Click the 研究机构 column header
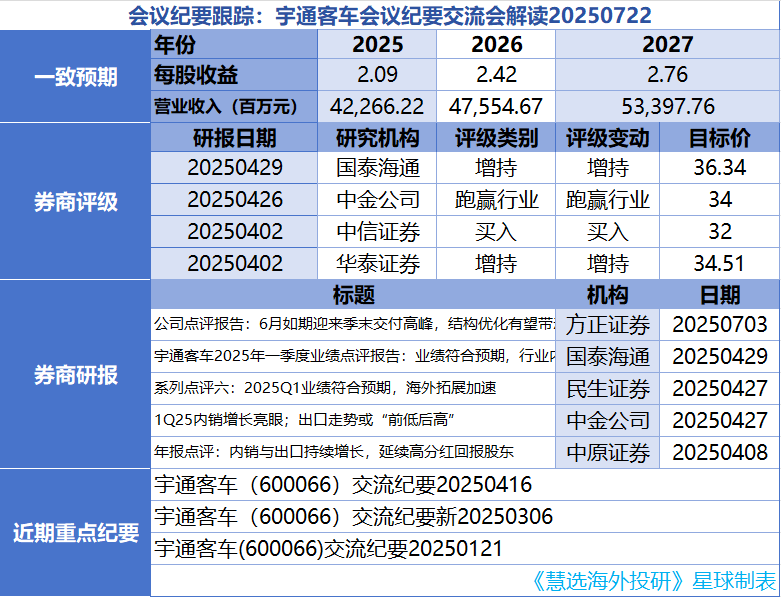Image resolution: width=781 pixels, height=597 pixels. [x=378, y=138]
